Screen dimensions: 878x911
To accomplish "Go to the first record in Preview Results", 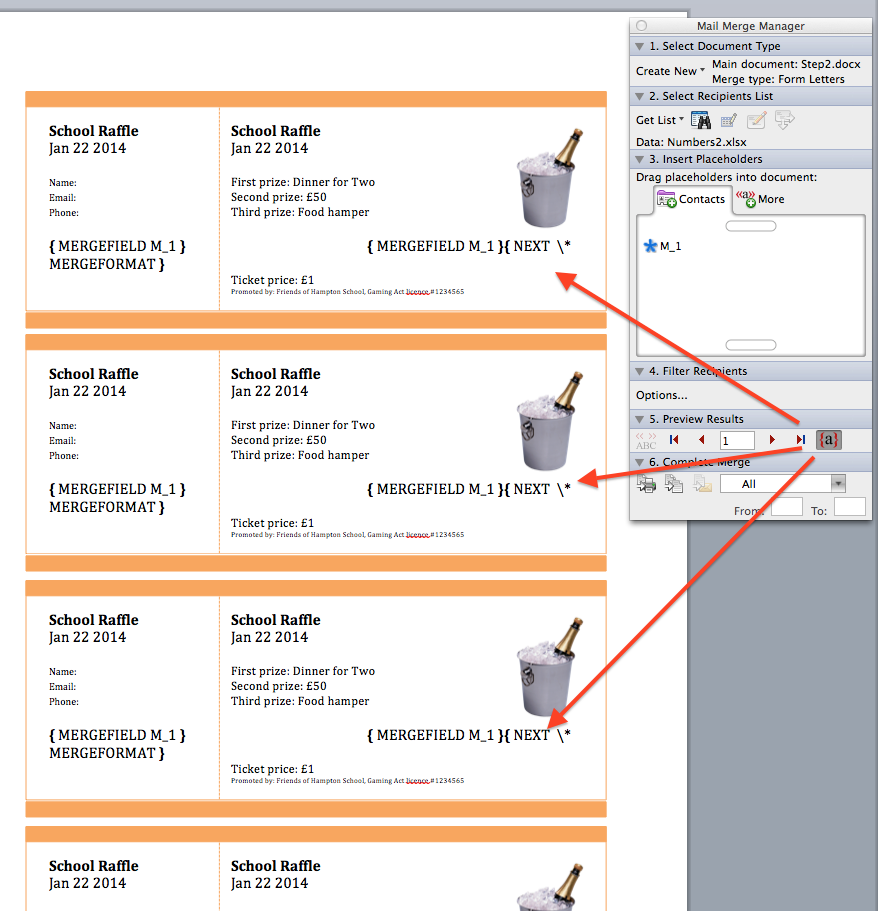I will [674, 440].
